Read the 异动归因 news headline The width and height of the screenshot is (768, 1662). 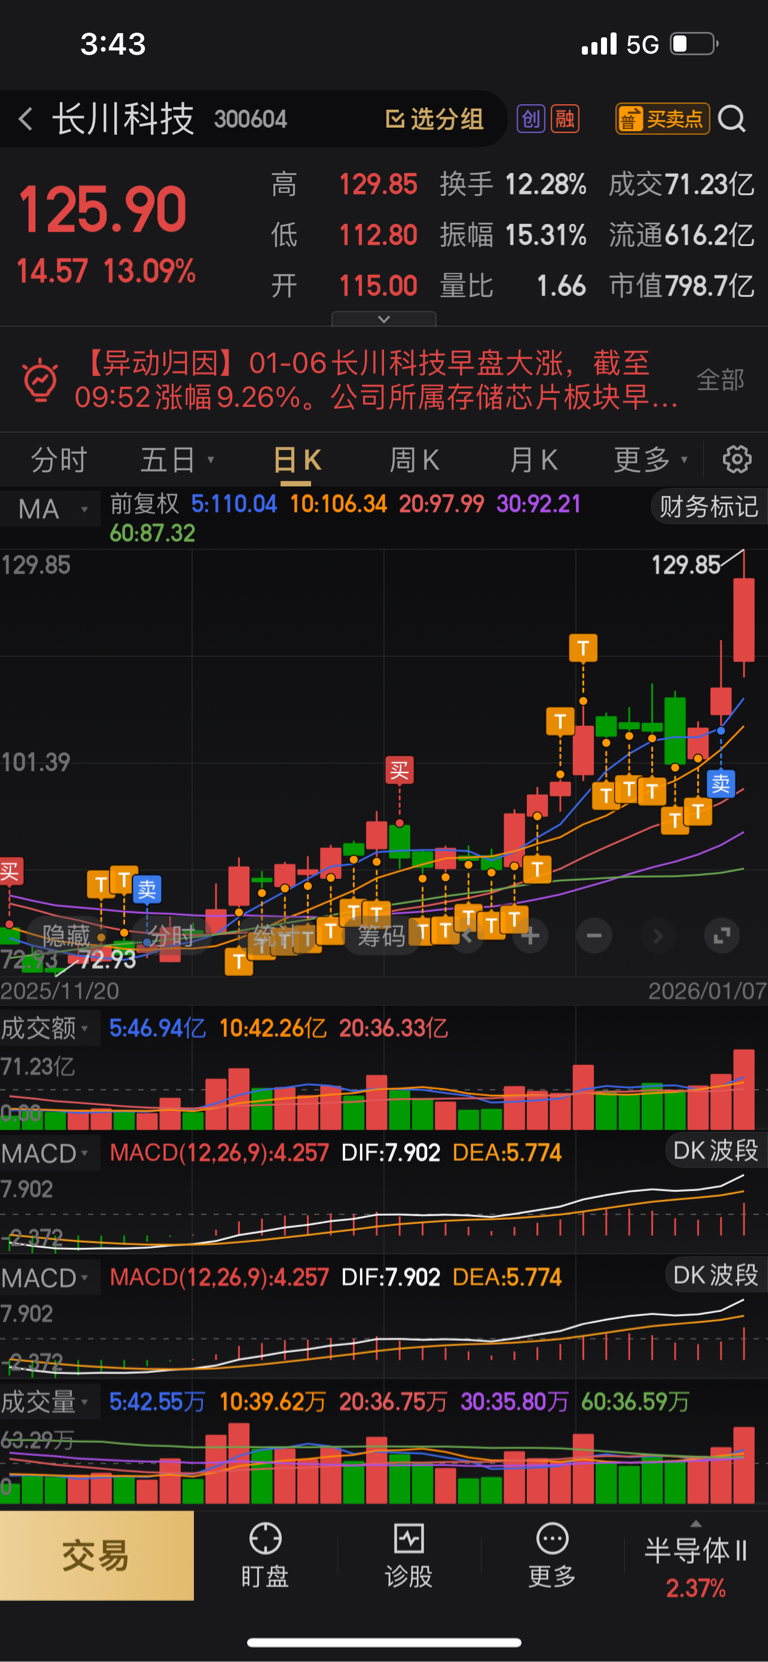(x=377, y=380)
